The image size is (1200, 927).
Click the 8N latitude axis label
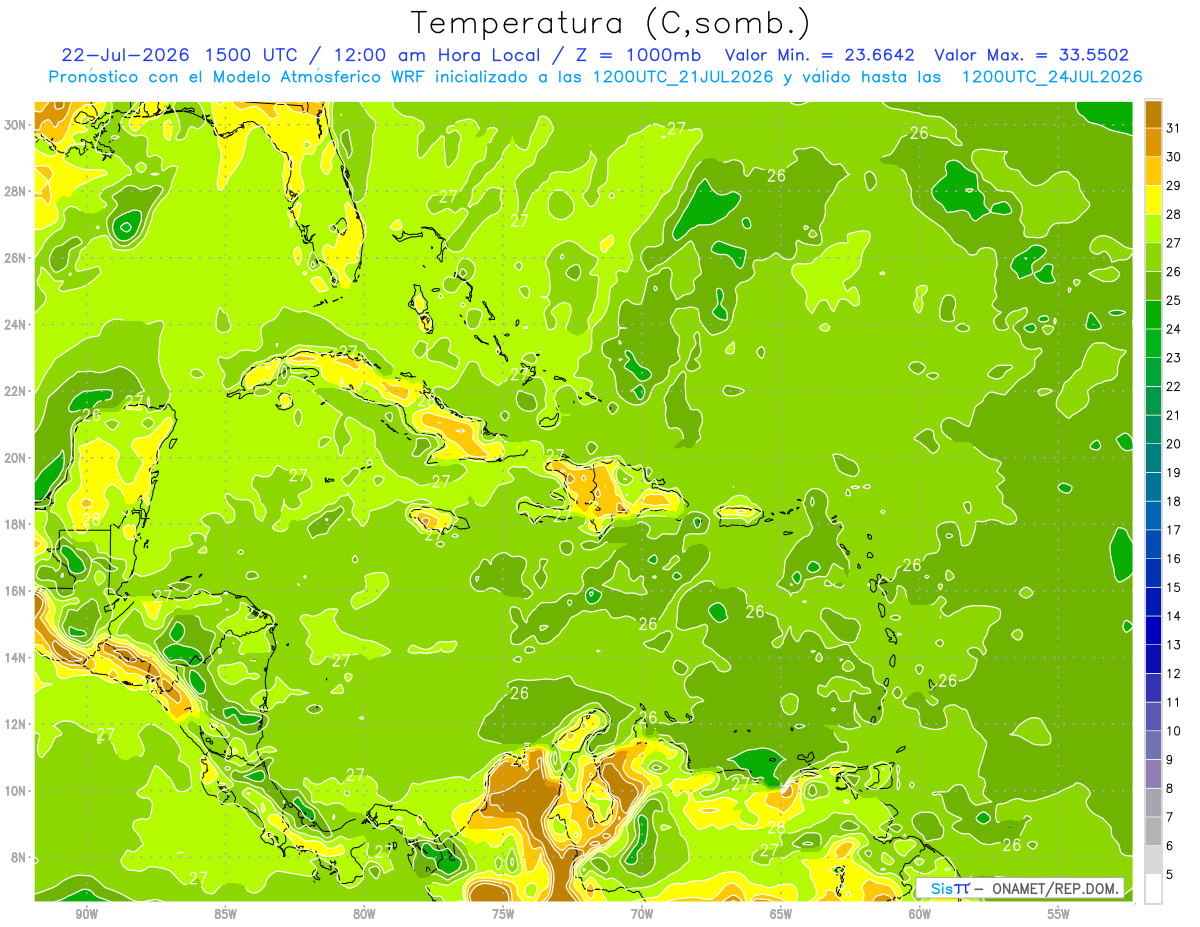(x=19, y=857)
